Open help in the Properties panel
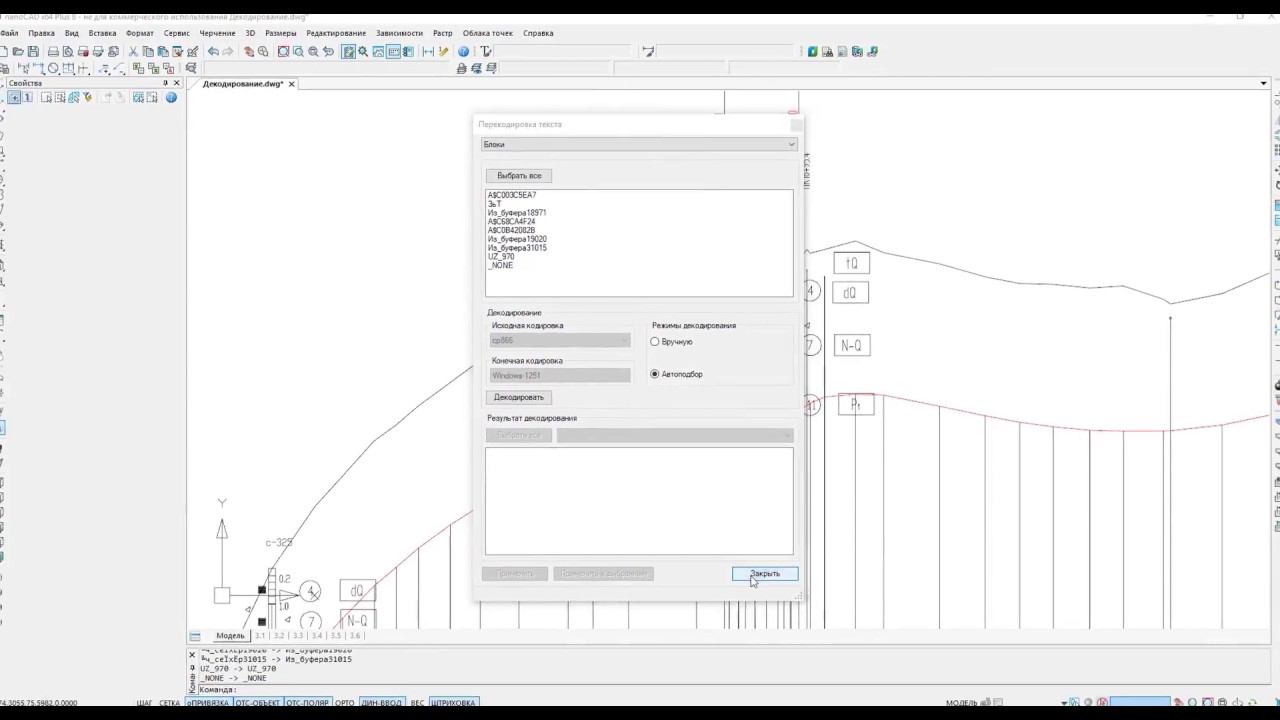This screenshot has height=720, width=1280. click(171, 97)
